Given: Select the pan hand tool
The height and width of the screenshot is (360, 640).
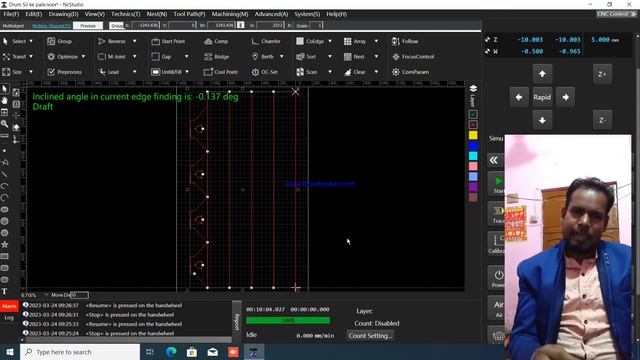Looking at the screenshot, I should tap(4, 100).
